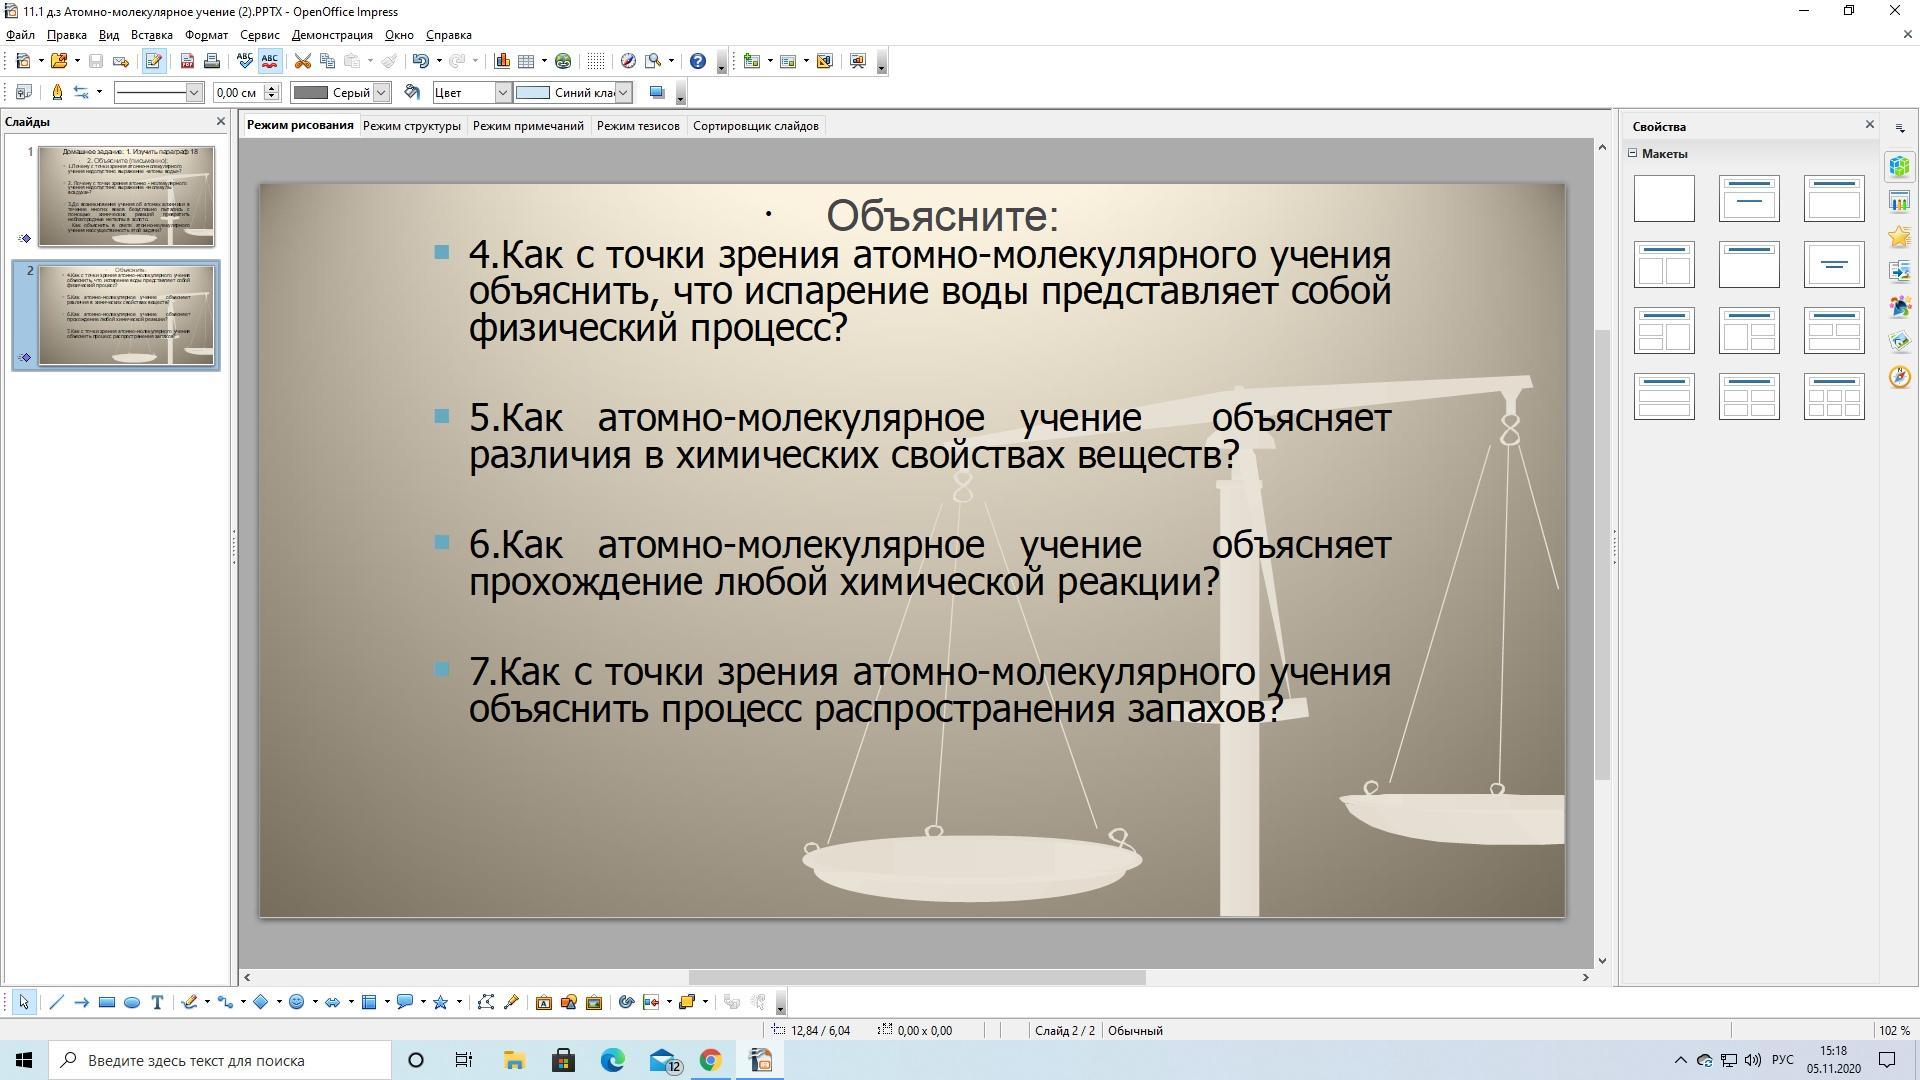Click the Insert Chart icon
The image size is (1920, 1080).
(x=502, y=61)
